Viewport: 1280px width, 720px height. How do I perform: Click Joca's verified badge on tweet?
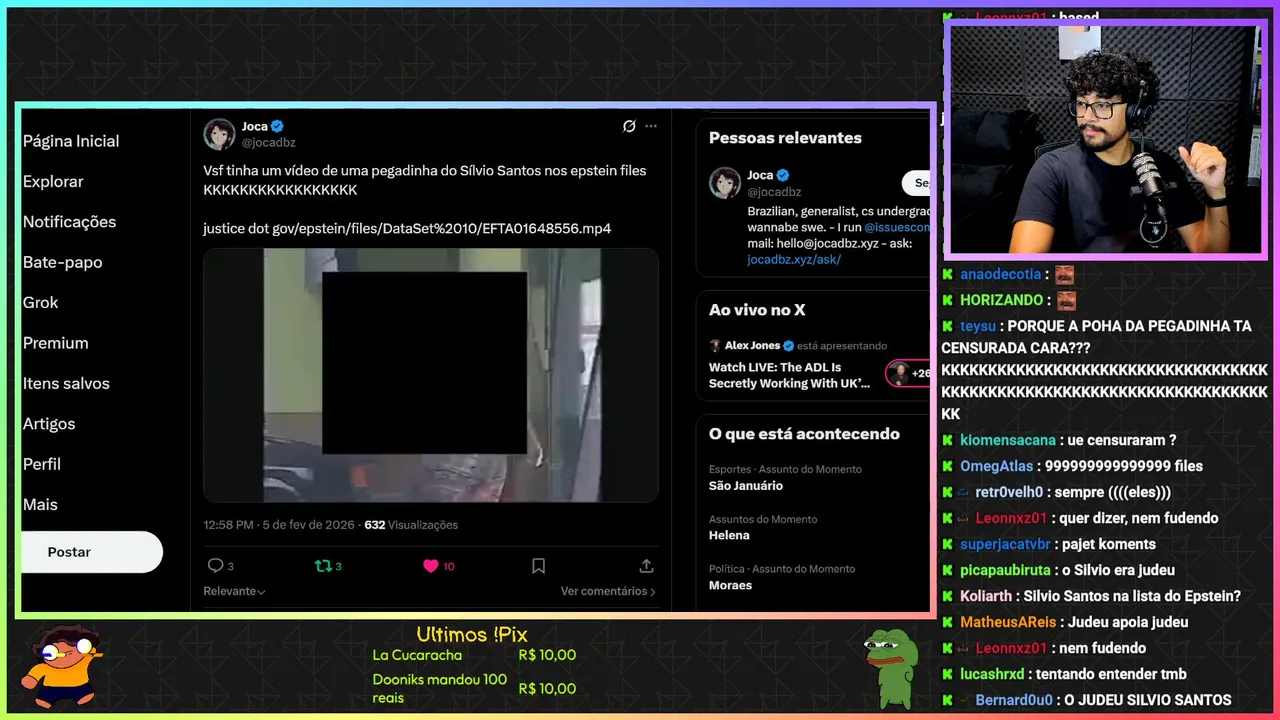277,126
